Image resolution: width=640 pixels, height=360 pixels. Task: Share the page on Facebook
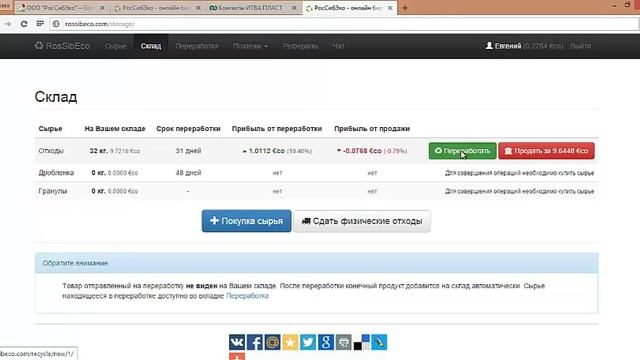point(255,342)
